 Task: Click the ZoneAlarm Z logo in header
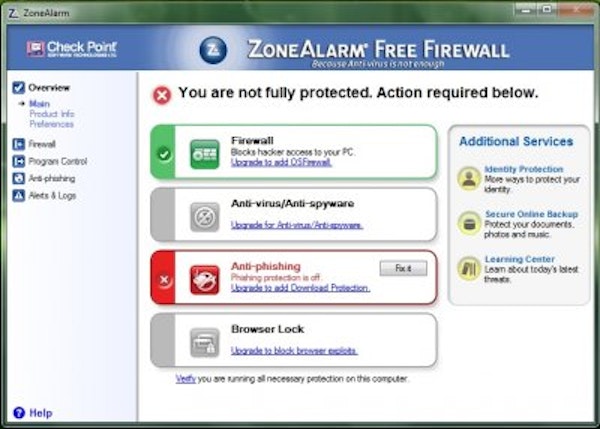(211, 48)
